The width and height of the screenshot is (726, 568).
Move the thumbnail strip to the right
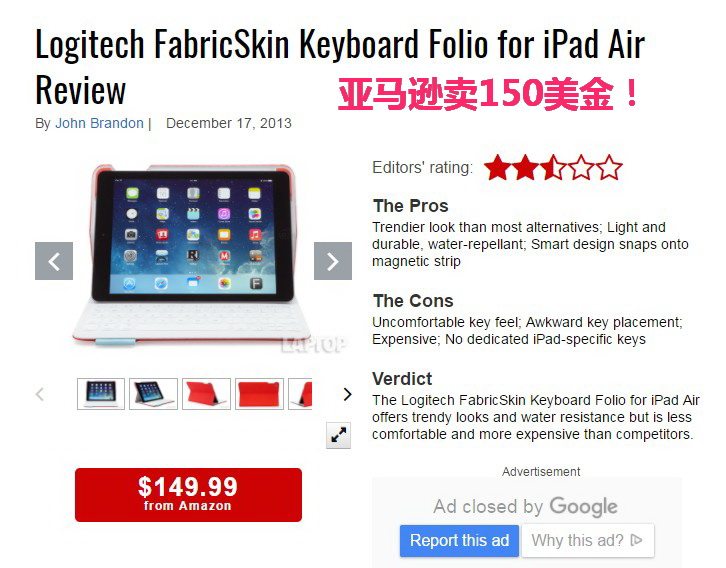347,394
